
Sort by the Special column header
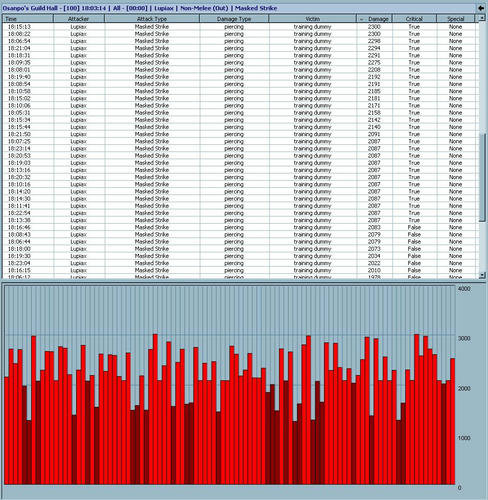(x=455, y=19)
